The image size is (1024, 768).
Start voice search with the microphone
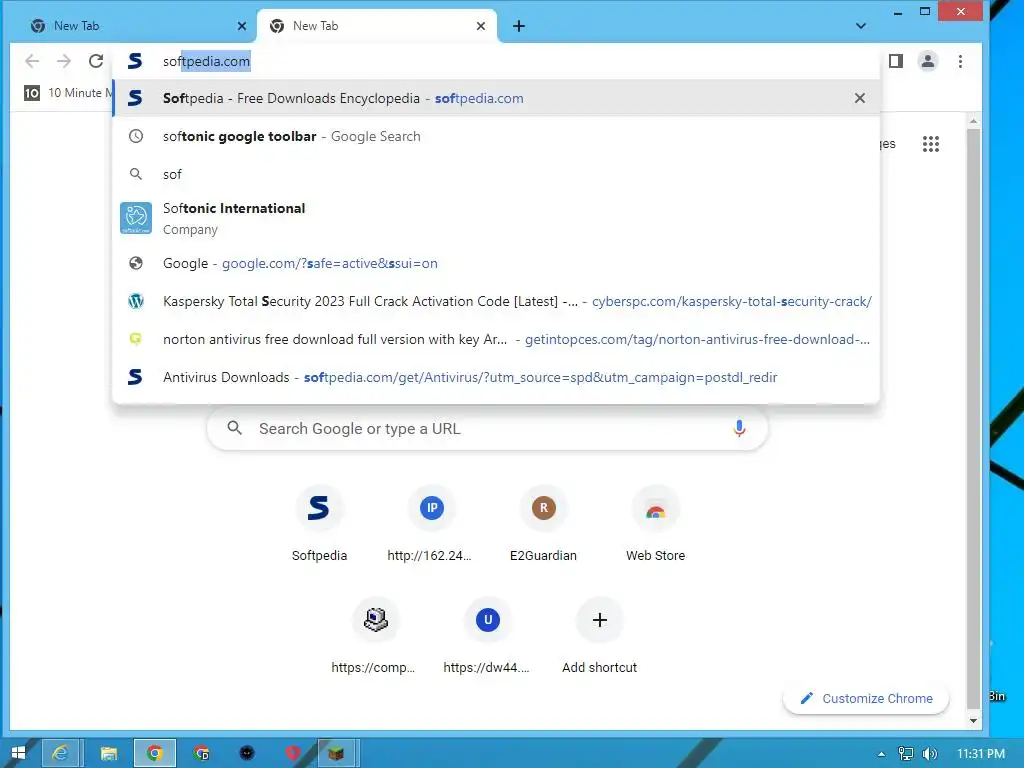pos(739,428)
